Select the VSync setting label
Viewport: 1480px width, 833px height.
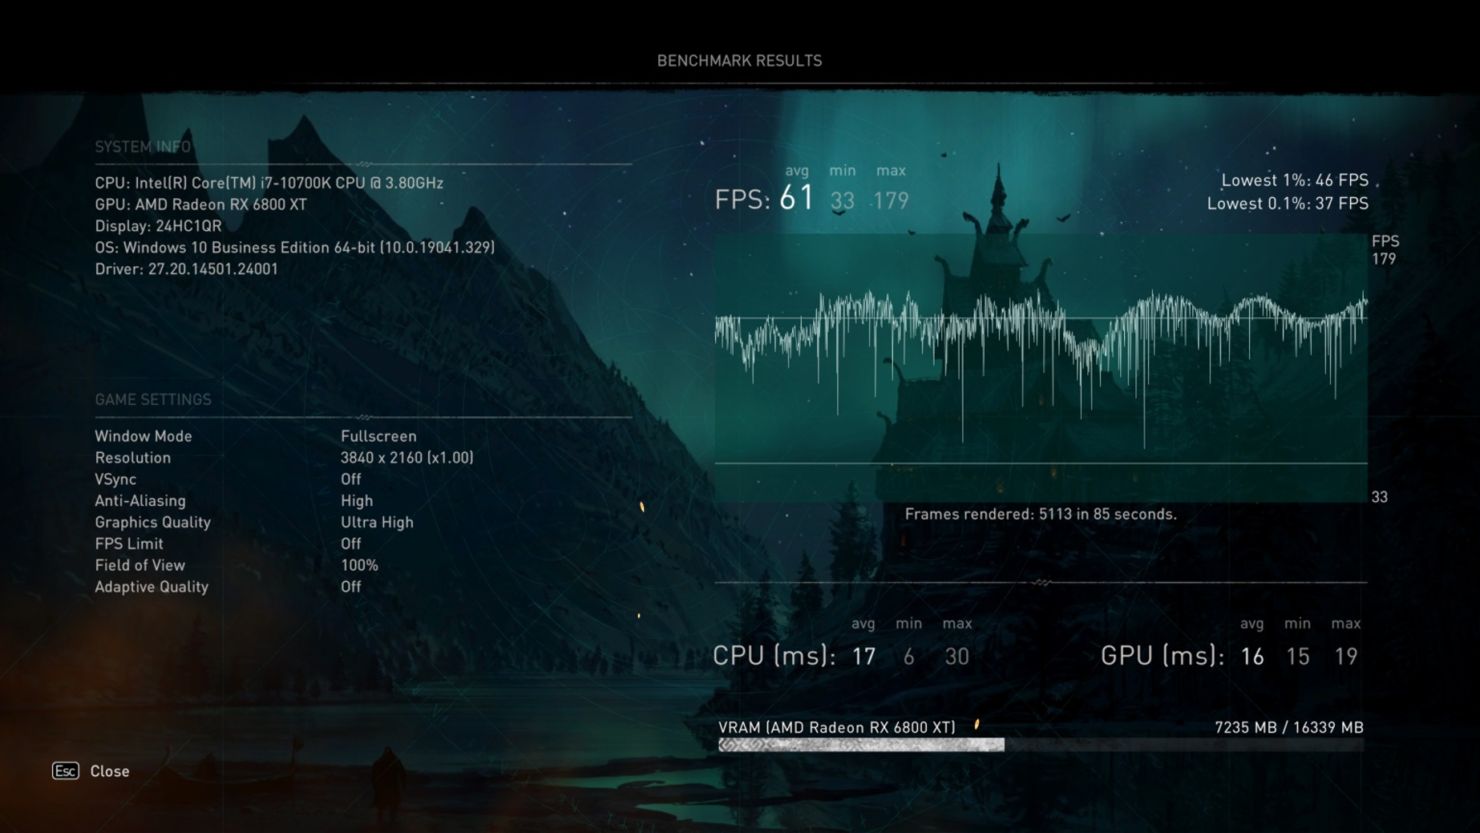[116, 479]
